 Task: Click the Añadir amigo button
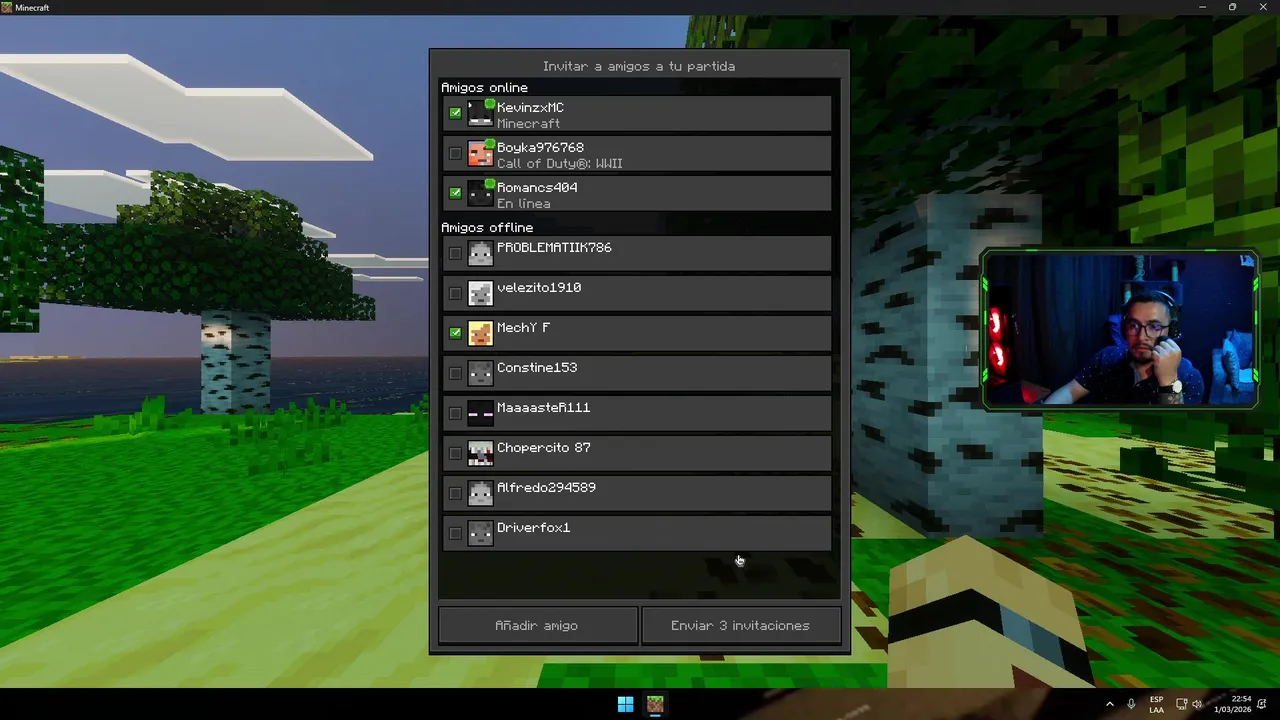point(537,625)
